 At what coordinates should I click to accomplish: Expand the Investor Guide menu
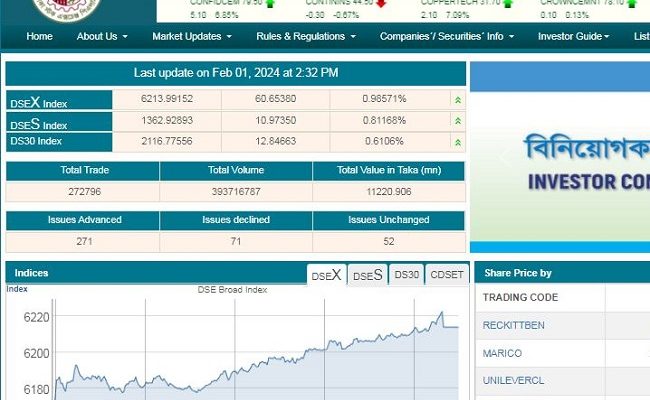pyautogui.click(x=573, y=37)
